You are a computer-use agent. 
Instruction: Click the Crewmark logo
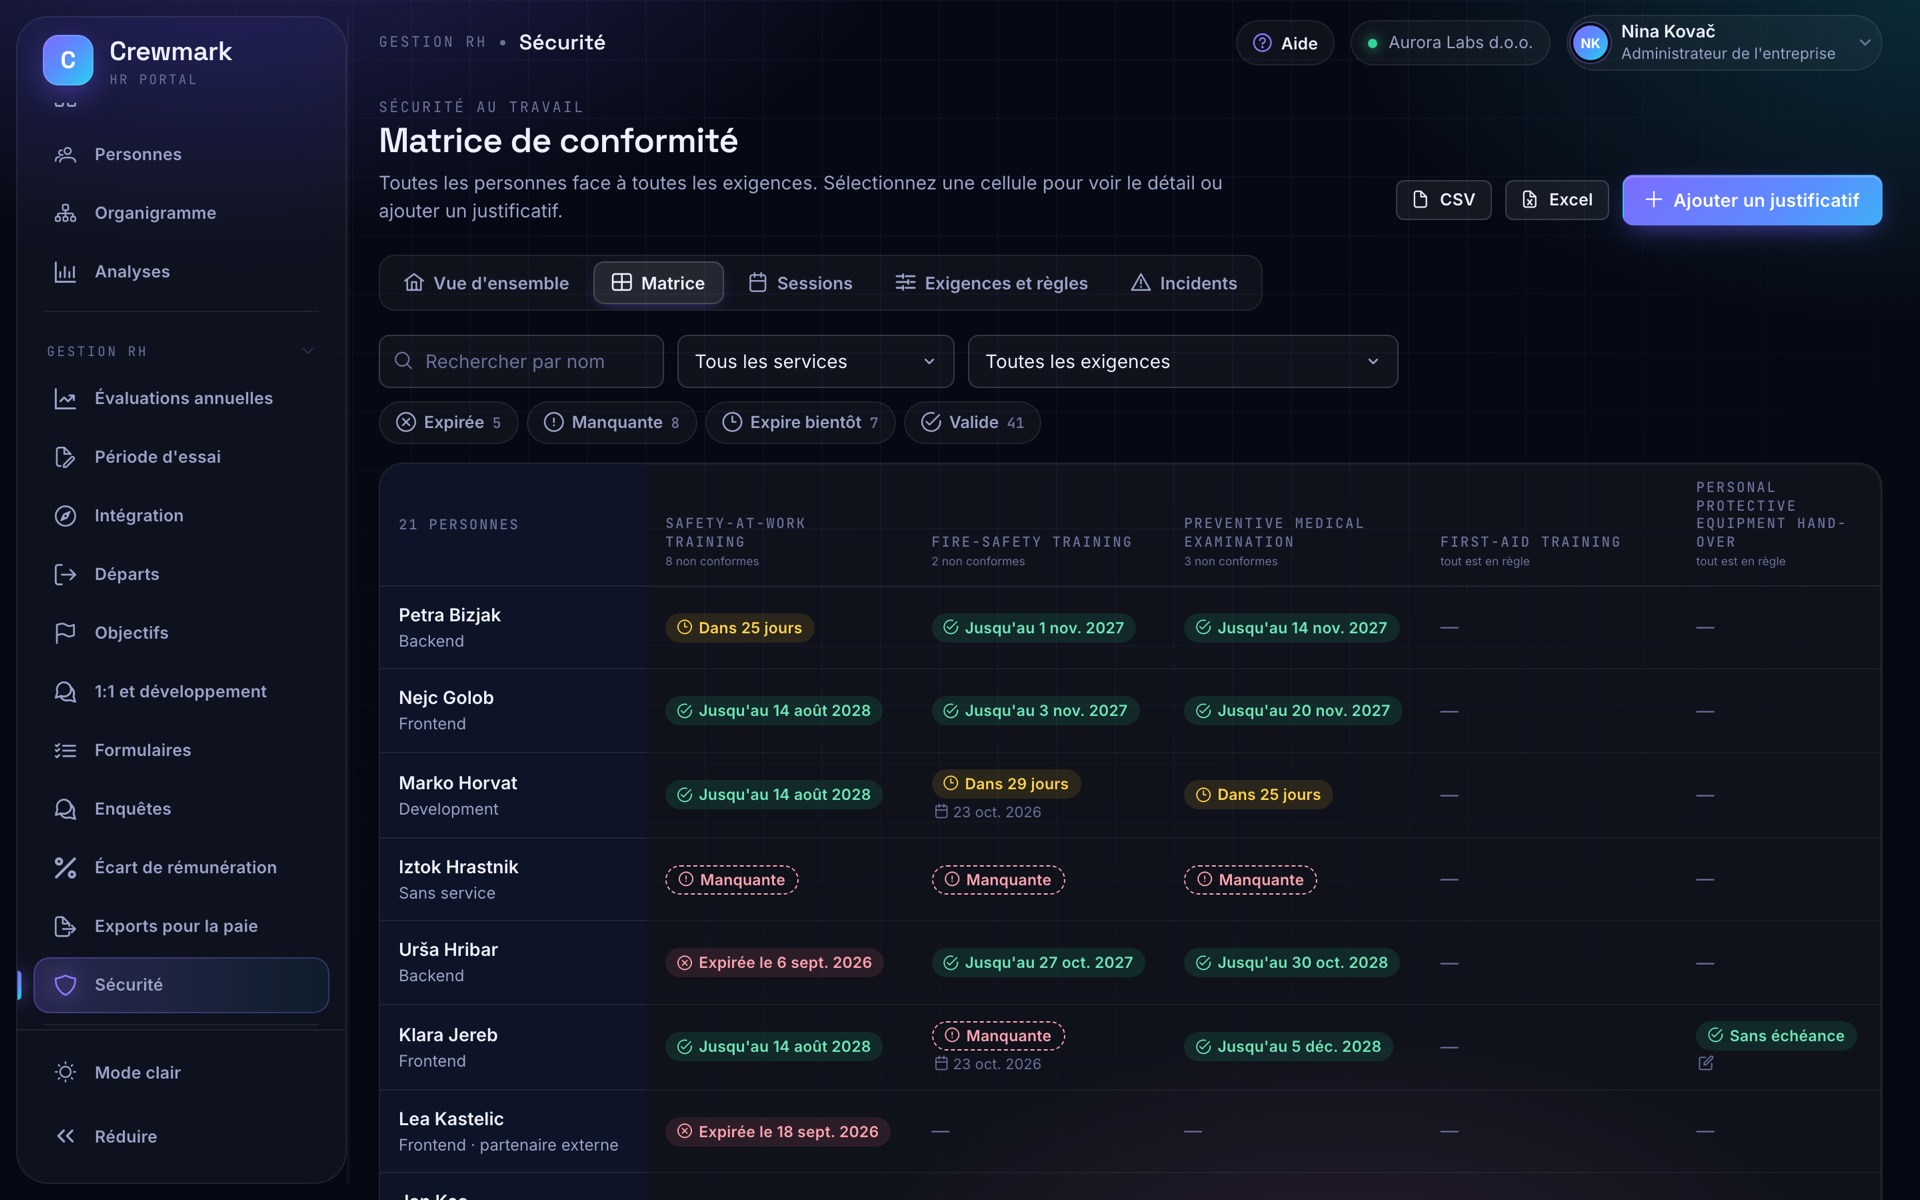(x=68, y=60)
